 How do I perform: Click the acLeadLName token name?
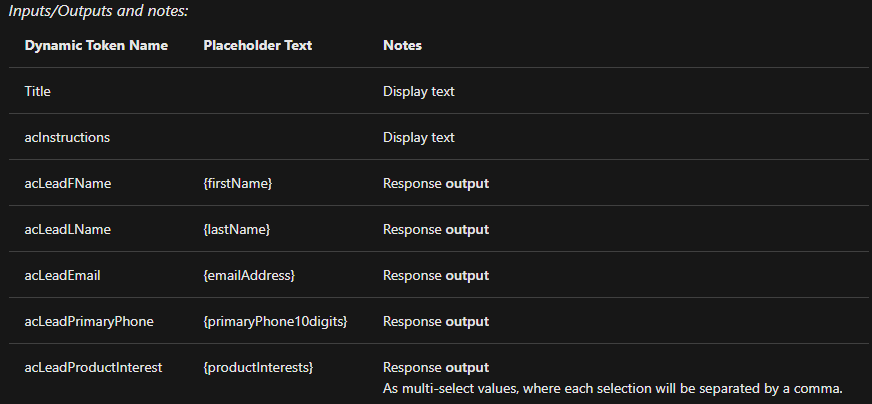tap(67, 229)
